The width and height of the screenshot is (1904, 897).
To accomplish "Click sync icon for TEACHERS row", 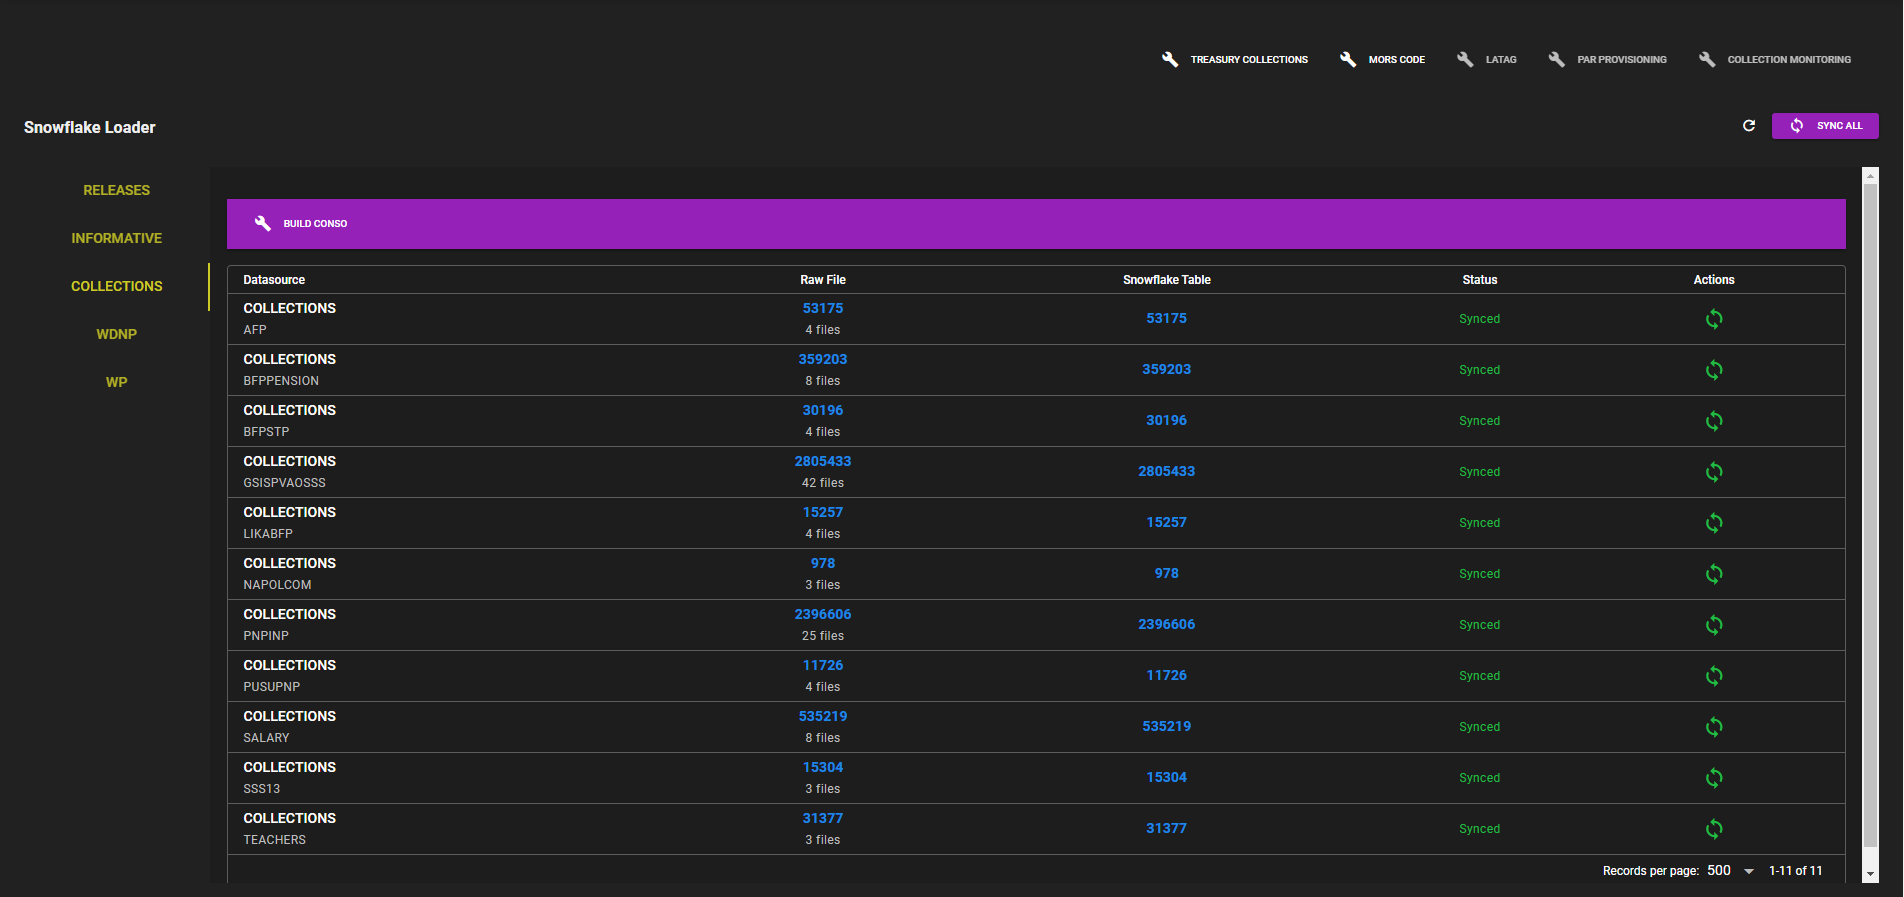I will coord(1714,829).
